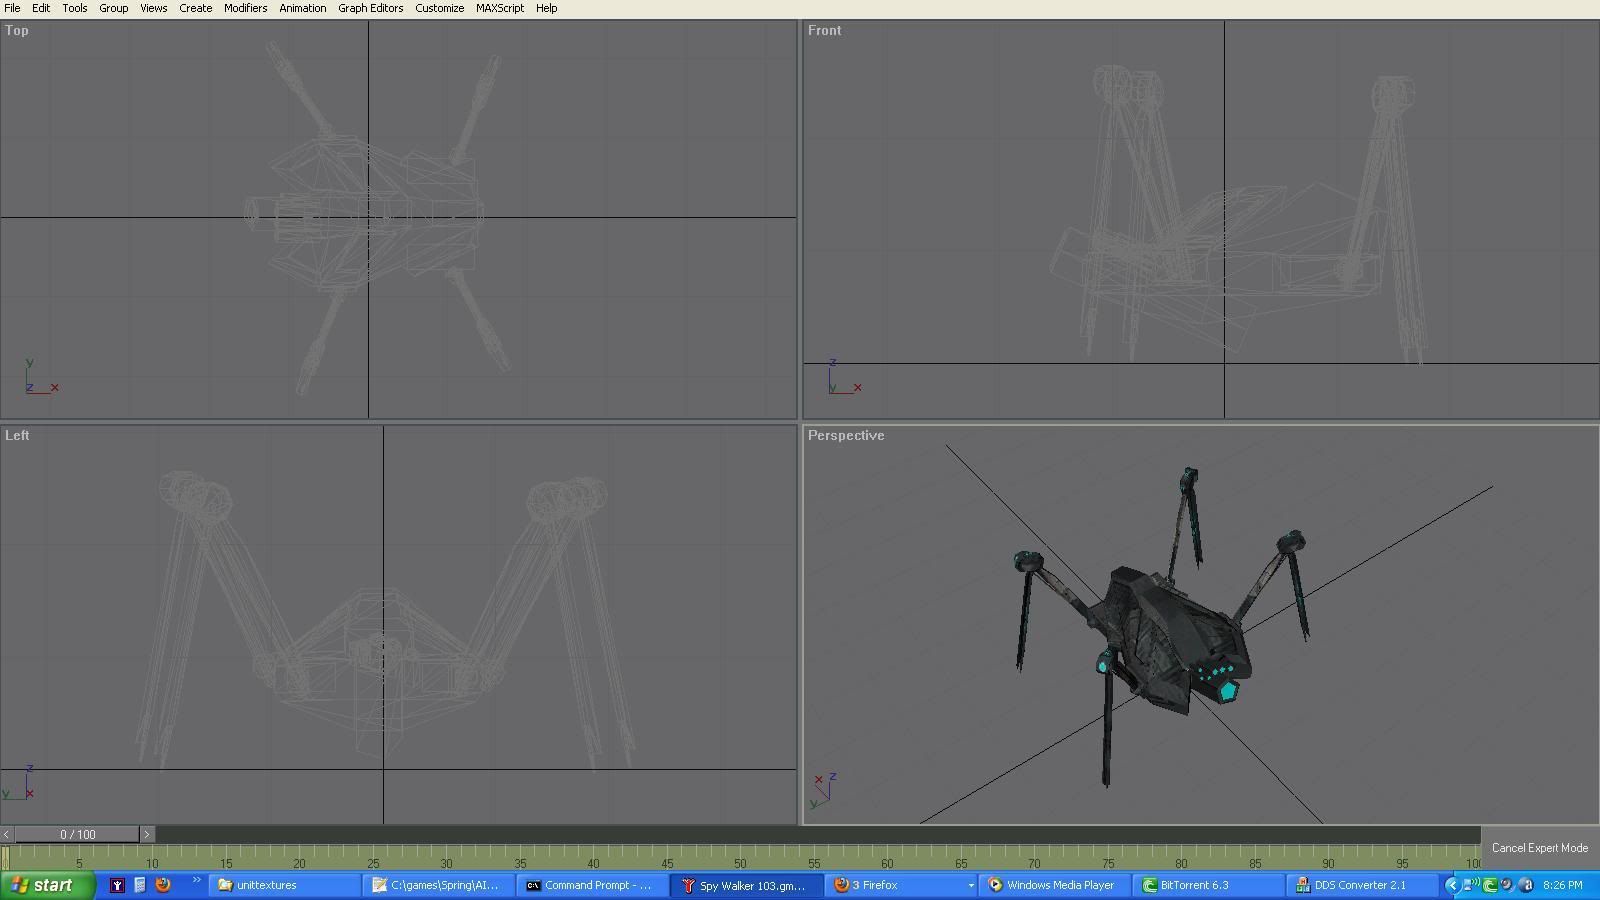
Task: Open the Windows start menu
Action: click(47, 885)
